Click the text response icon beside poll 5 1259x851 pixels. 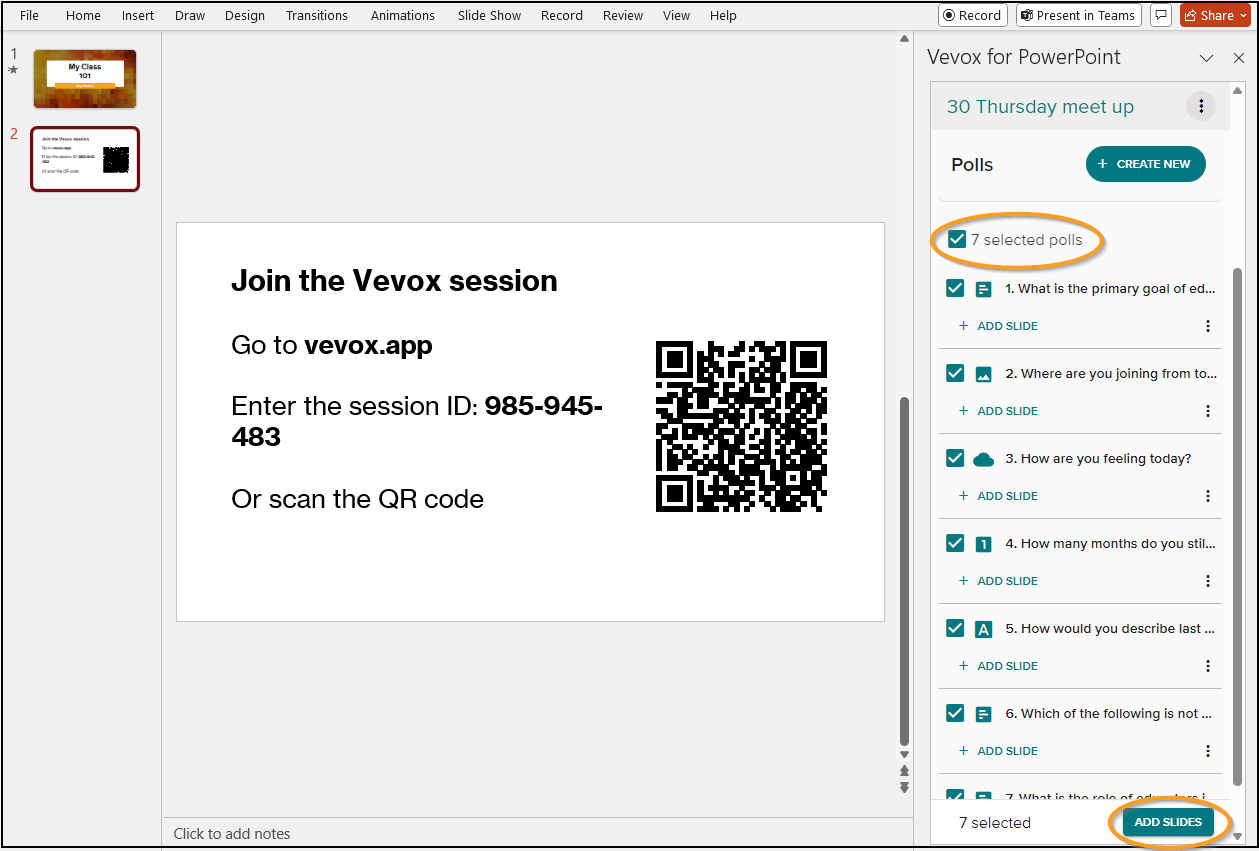click(983, 628)
